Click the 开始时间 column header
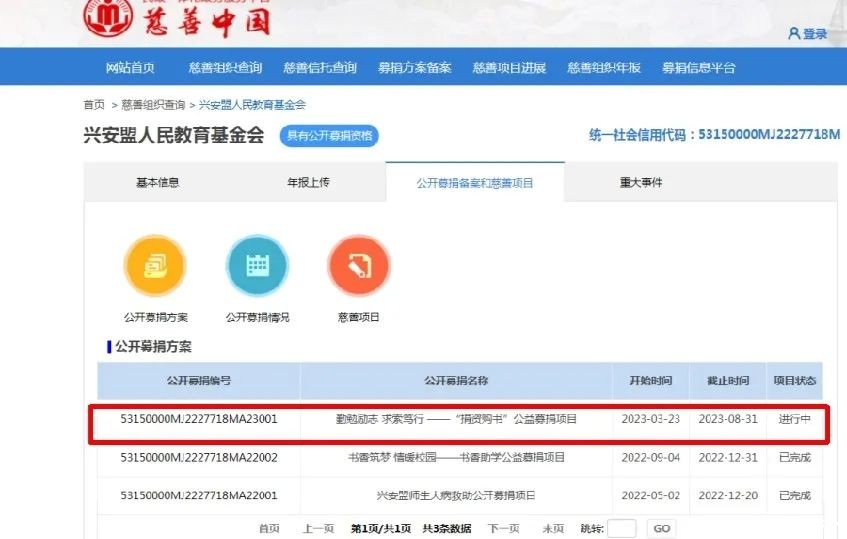847x539 pixels. pyautogui.click(x=651, y=381)
